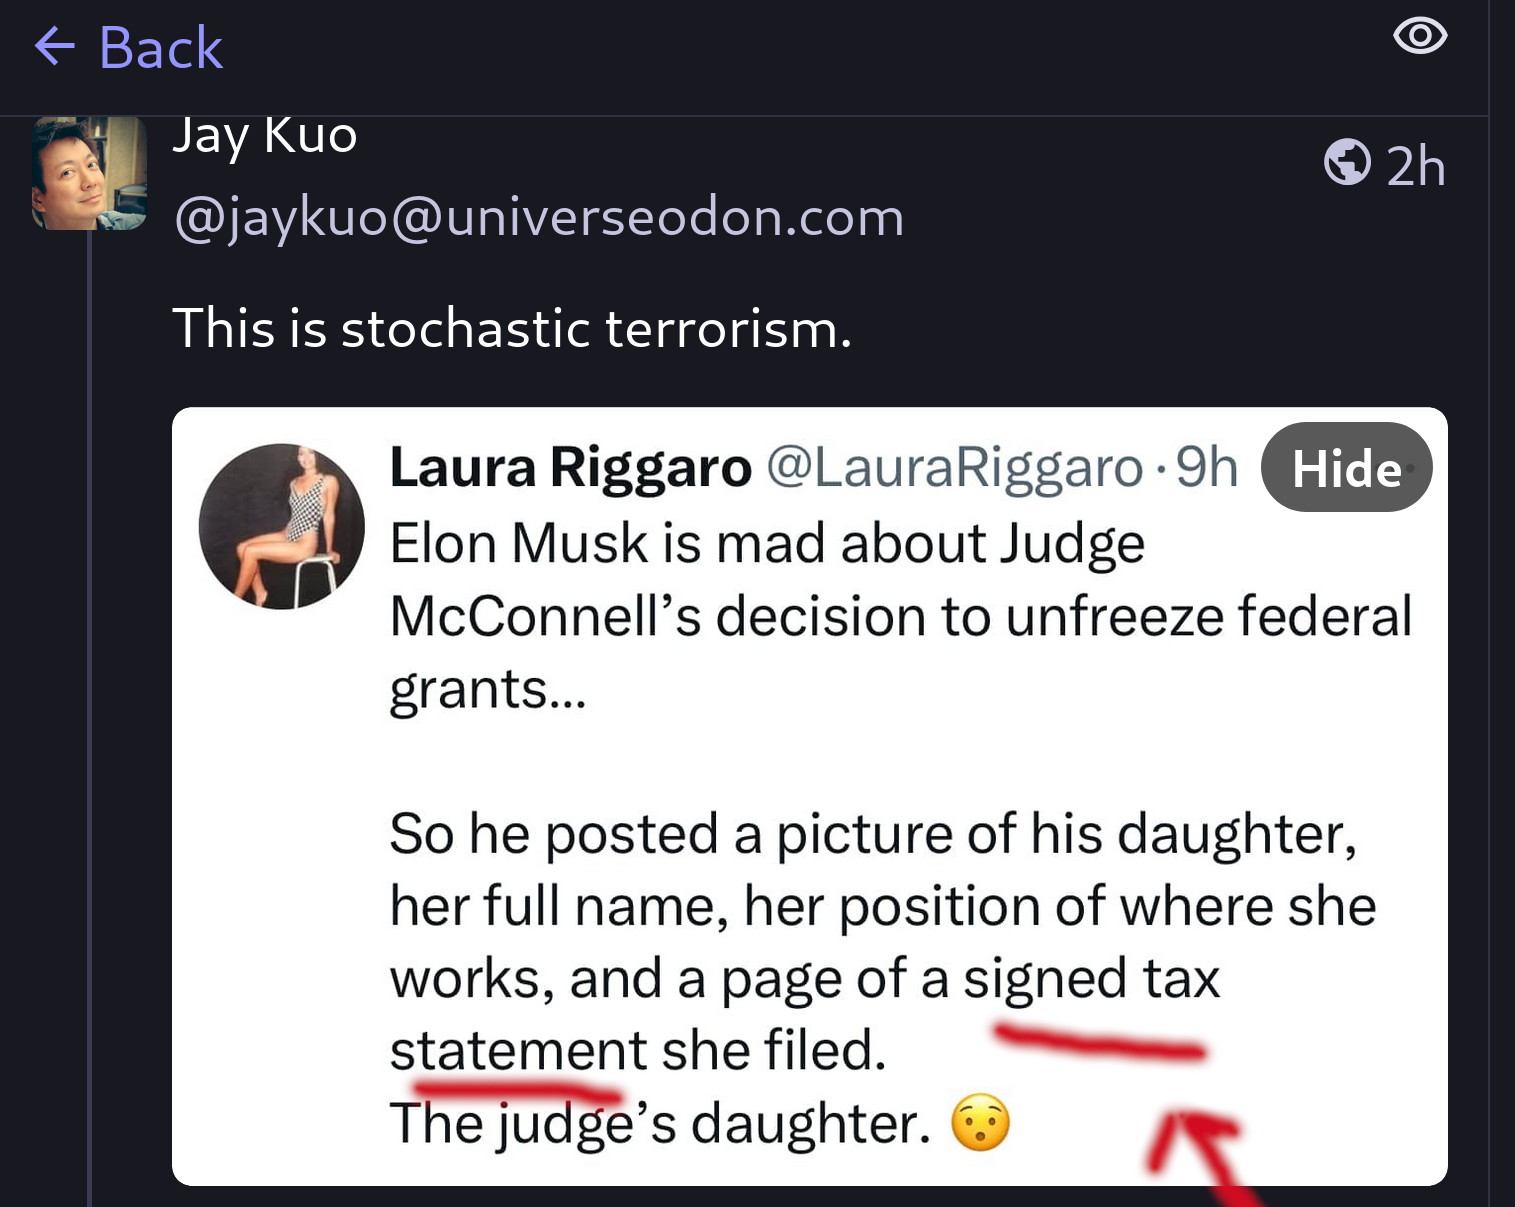Click "The judge's daughter." line in image

(x=660, y=1124)
